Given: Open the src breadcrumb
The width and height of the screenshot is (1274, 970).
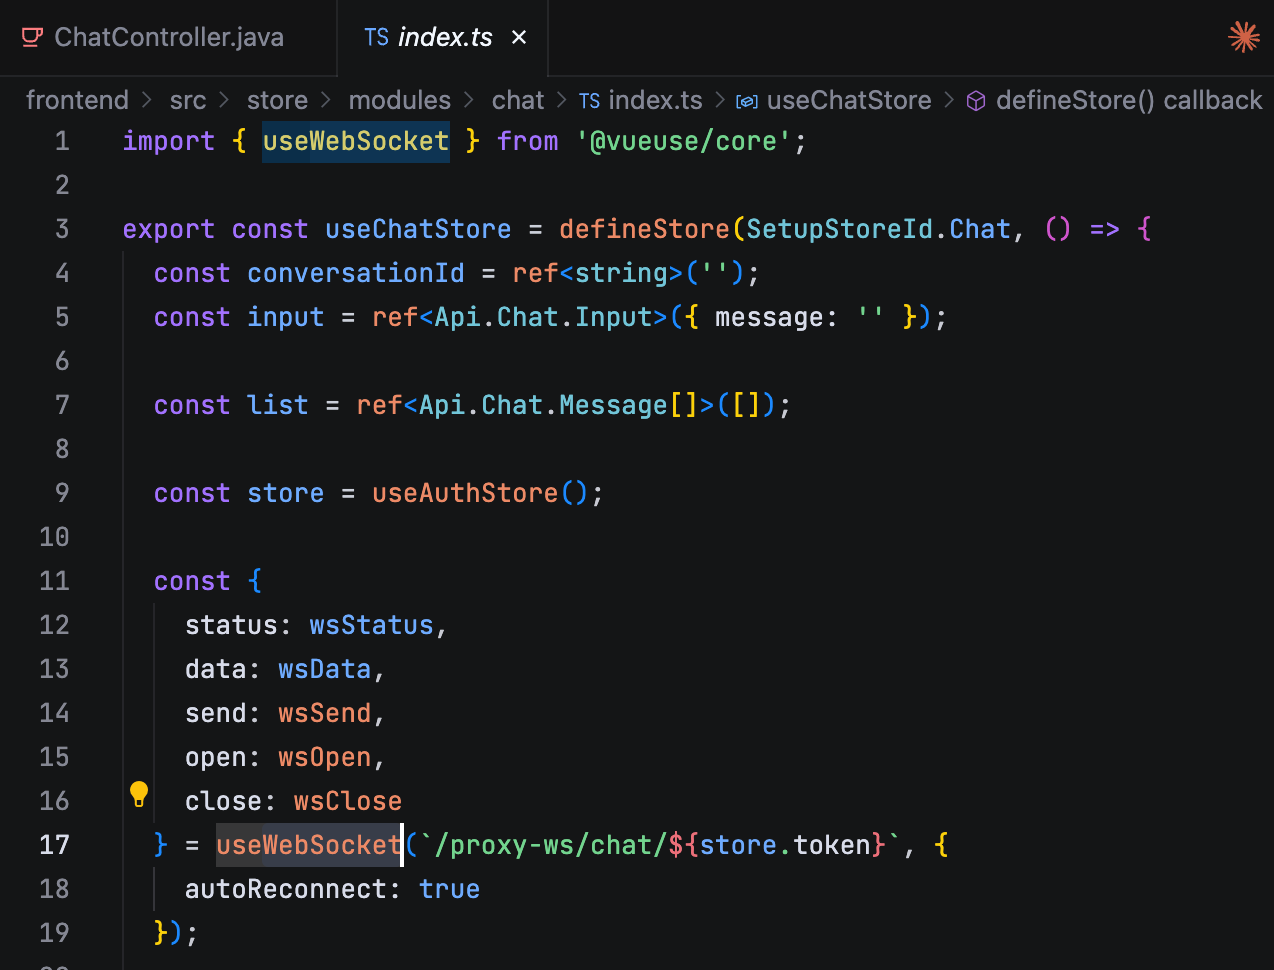Looking at the screenshot, I should click(x=188, y=100).
